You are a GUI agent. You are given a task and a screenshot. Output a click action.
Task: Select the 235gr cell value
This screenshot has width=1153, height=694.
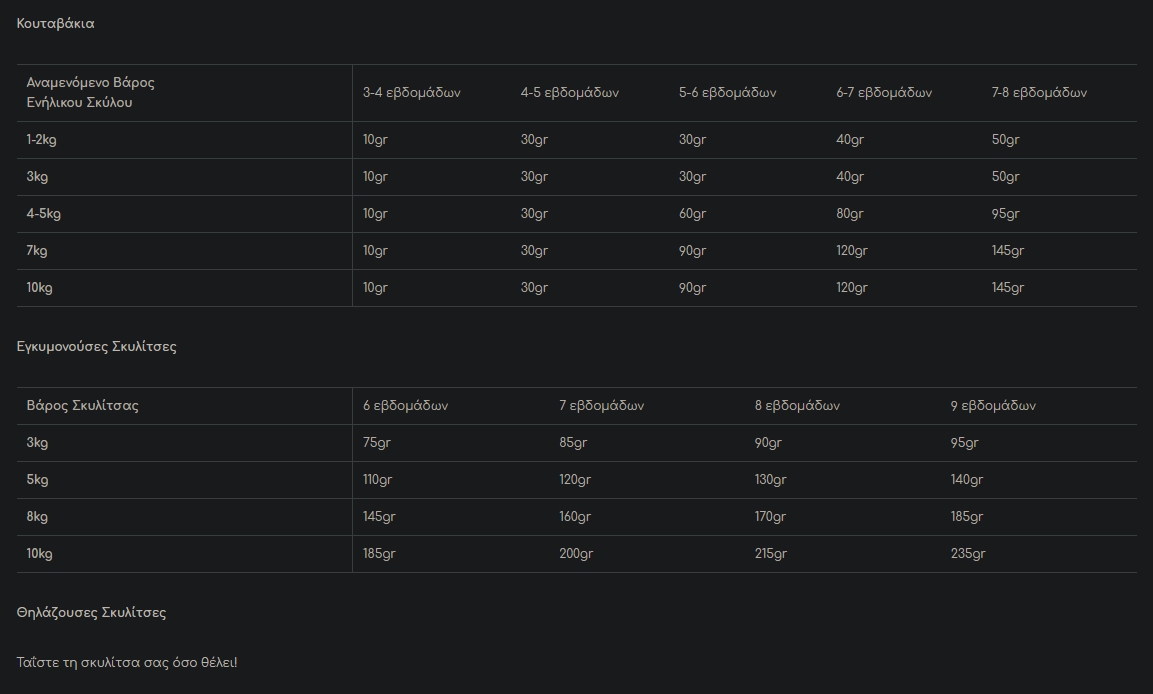[968, 554]
